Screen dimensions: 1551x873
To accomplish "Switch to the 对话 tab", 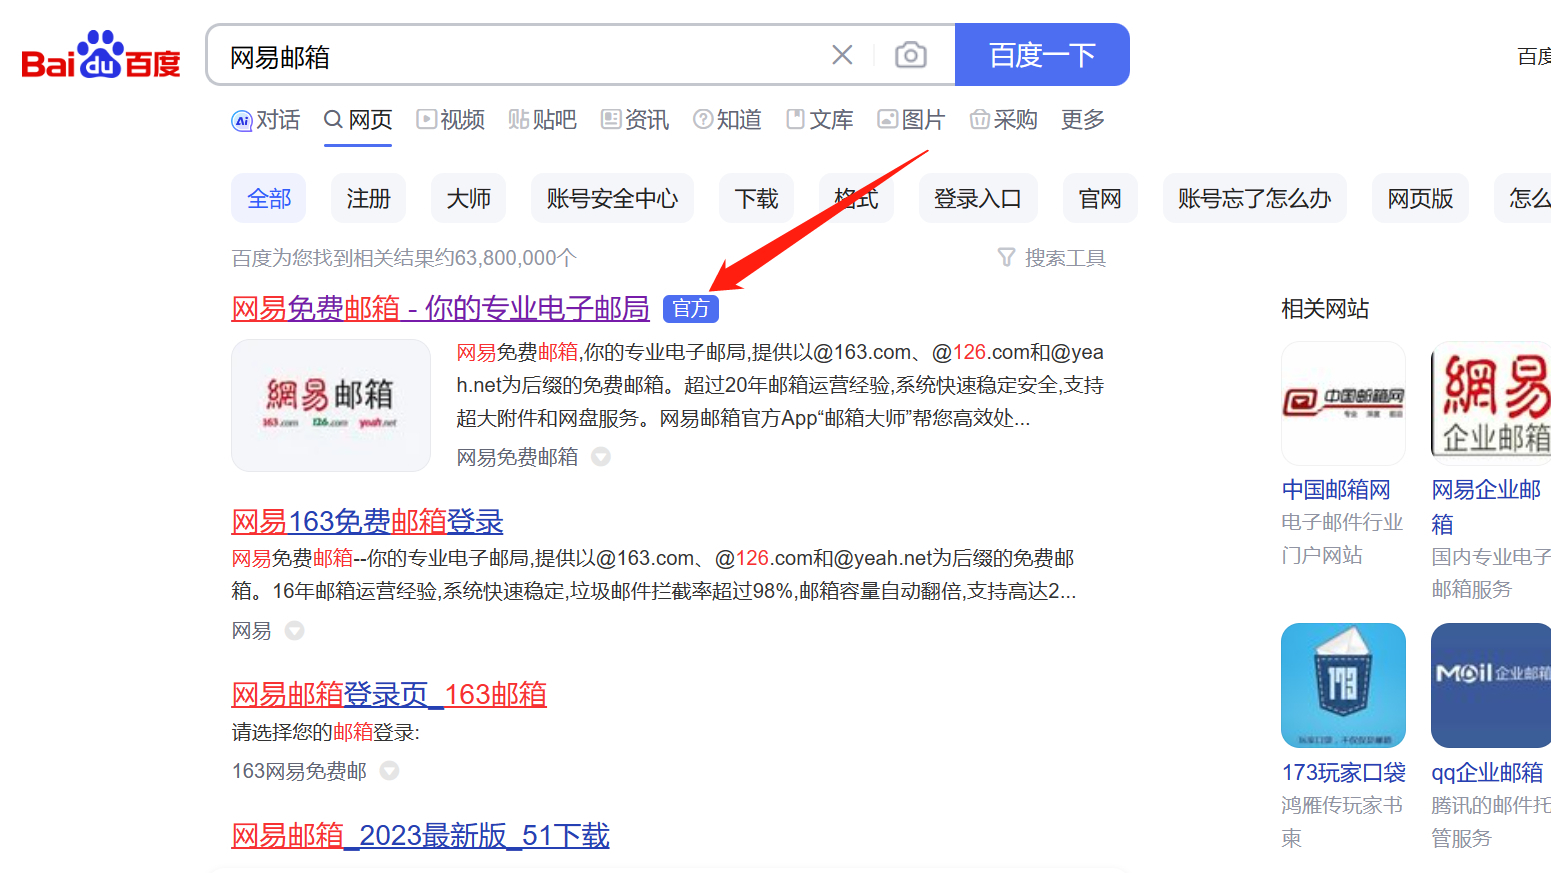I will 266,120.
